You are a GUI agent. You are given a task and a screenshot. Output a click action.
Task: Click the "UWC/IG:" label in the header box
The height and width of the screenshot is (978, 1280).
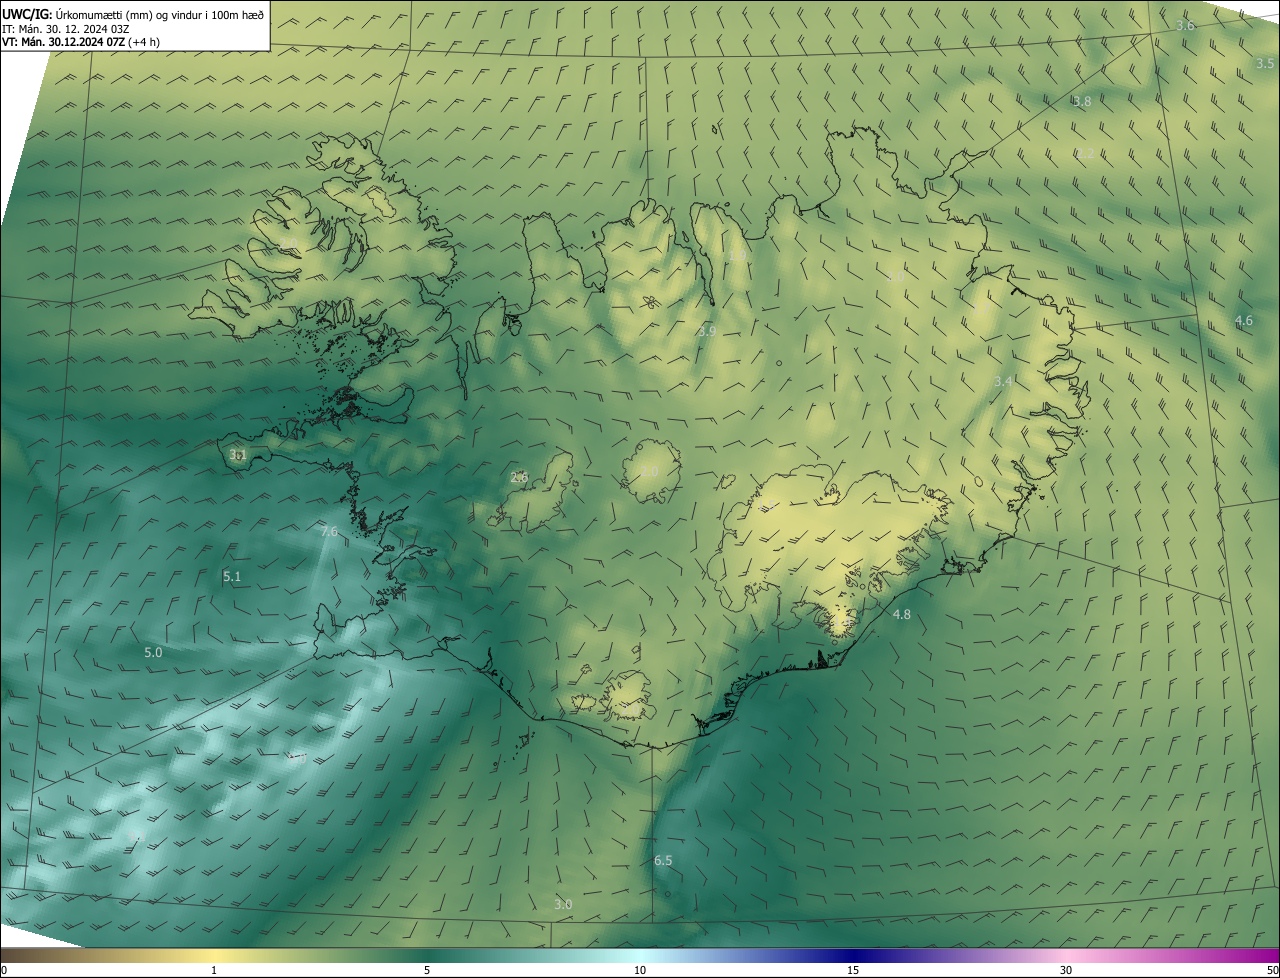27,13
